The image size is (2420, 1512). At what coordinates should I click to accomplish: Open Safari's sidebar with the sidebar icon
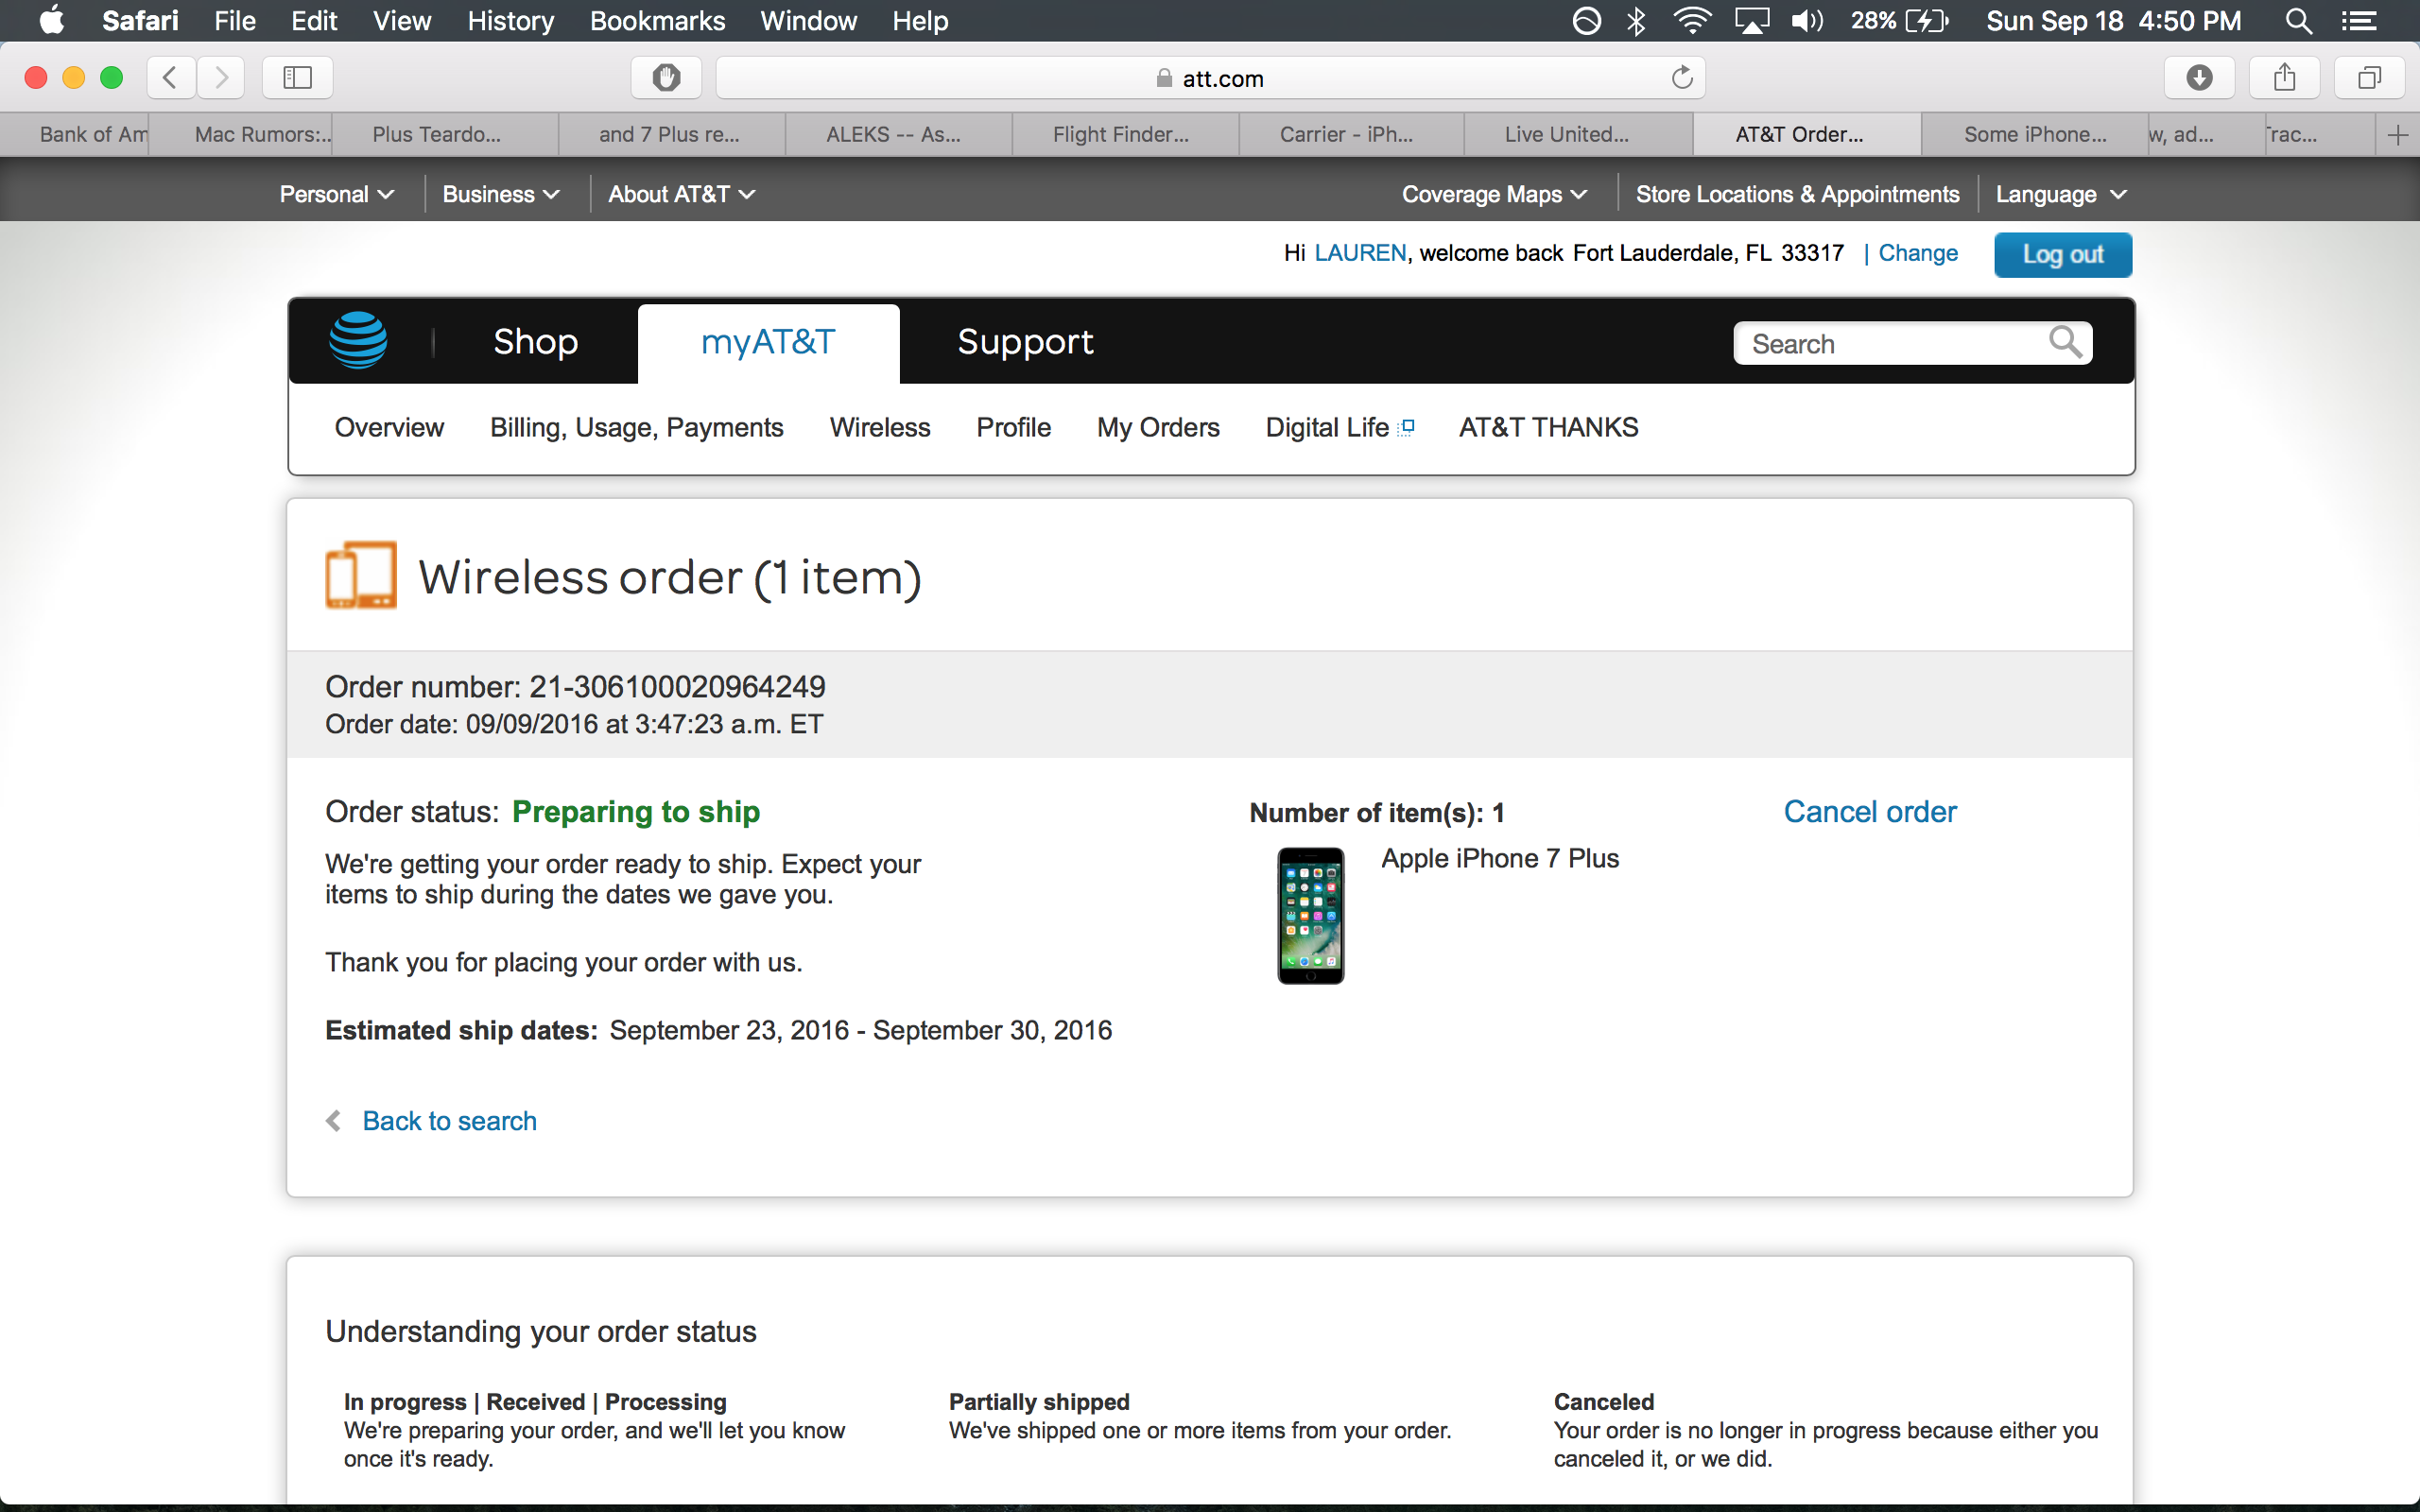(x=297, y=78)
